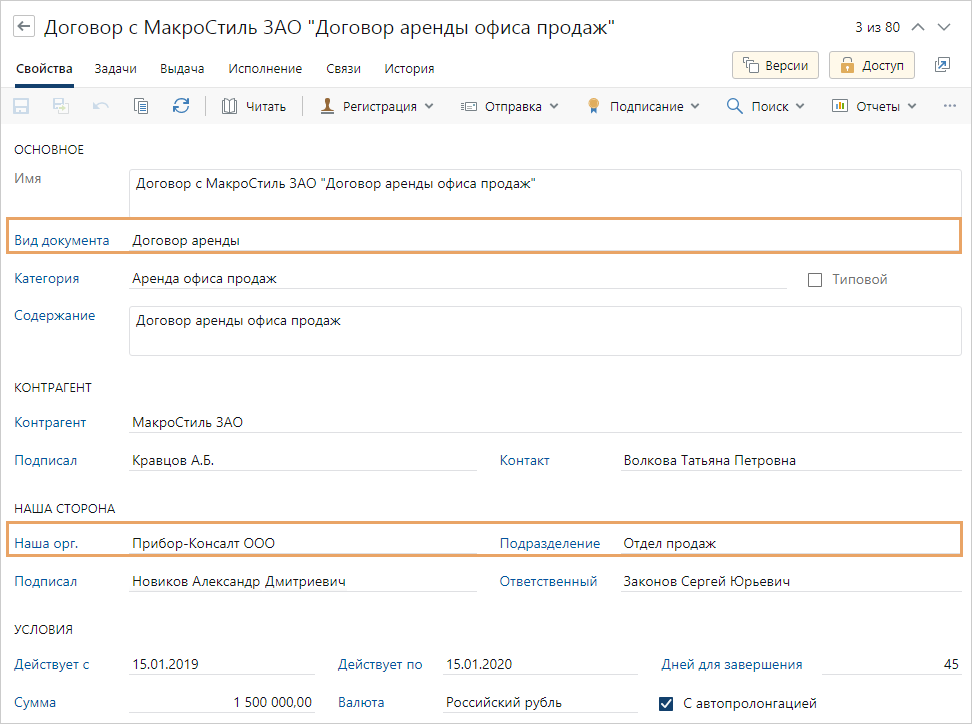The image size is (972, 724).
Task: Click the refresh icon in toolbar
Action: [181, 106]
